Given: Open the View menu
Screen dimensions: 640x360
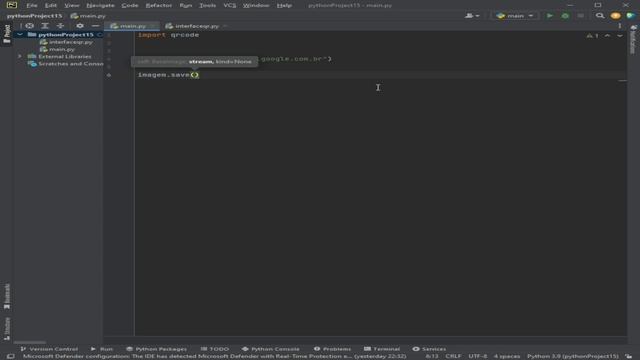Looking at the screenshot, I should point(72,5).
